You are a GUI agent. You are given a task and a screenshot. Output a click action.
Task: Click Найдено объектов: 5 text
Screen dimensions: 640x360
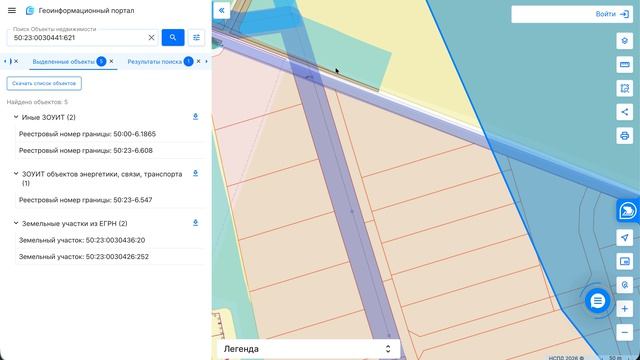pyautogui.click(x=37, y=102)
